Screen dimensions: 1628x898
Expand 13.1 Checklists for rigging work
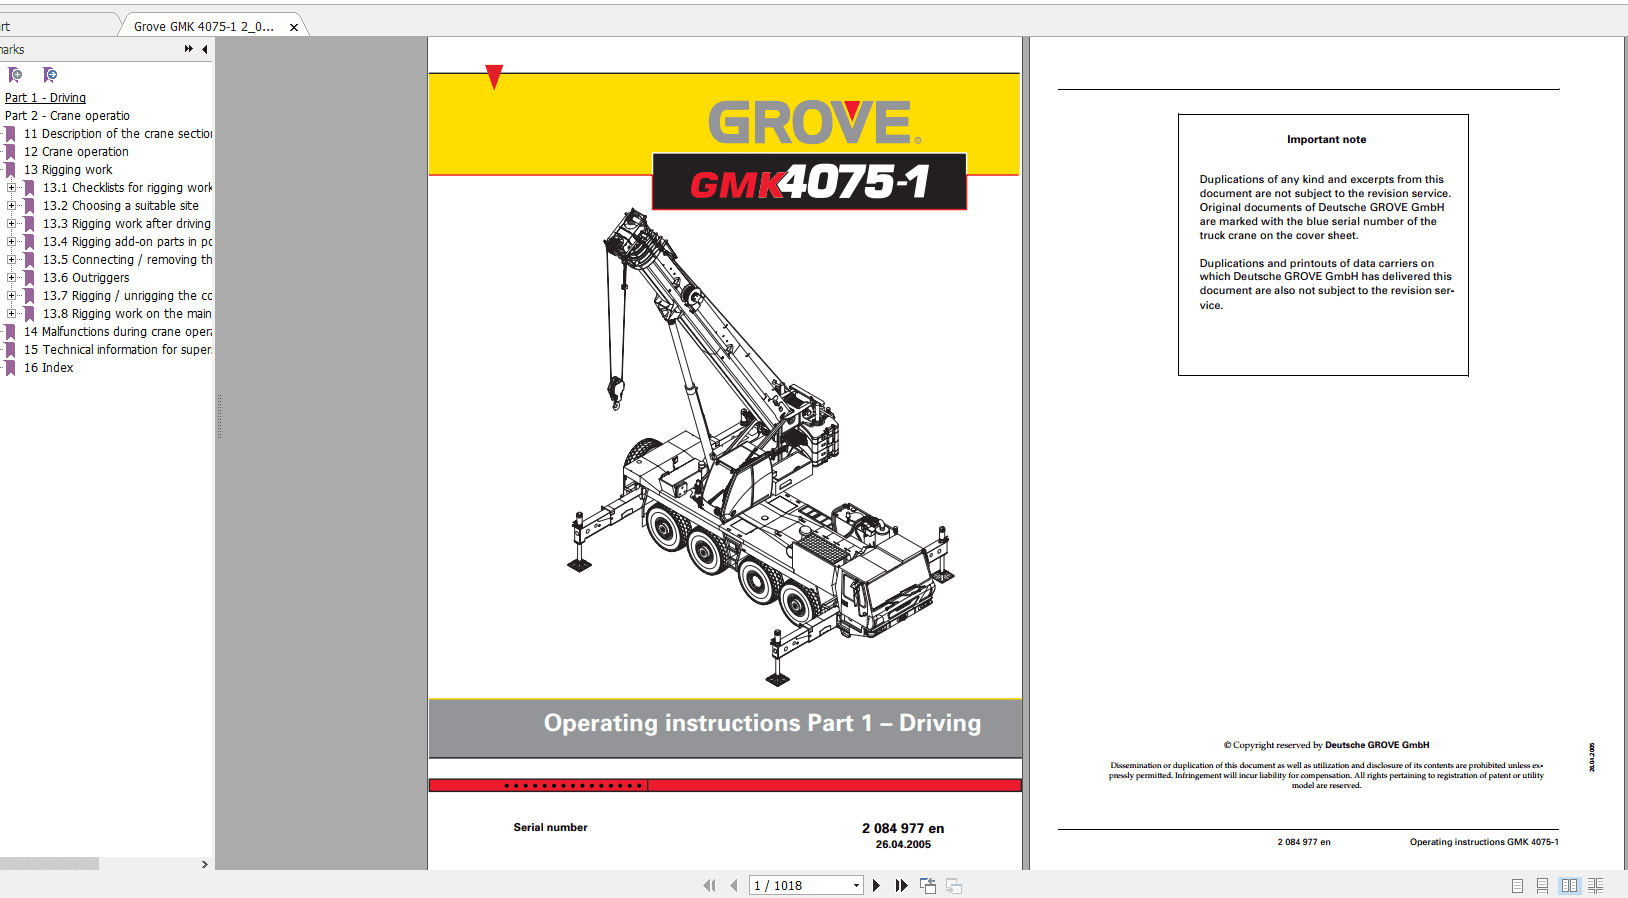(11, 188)
